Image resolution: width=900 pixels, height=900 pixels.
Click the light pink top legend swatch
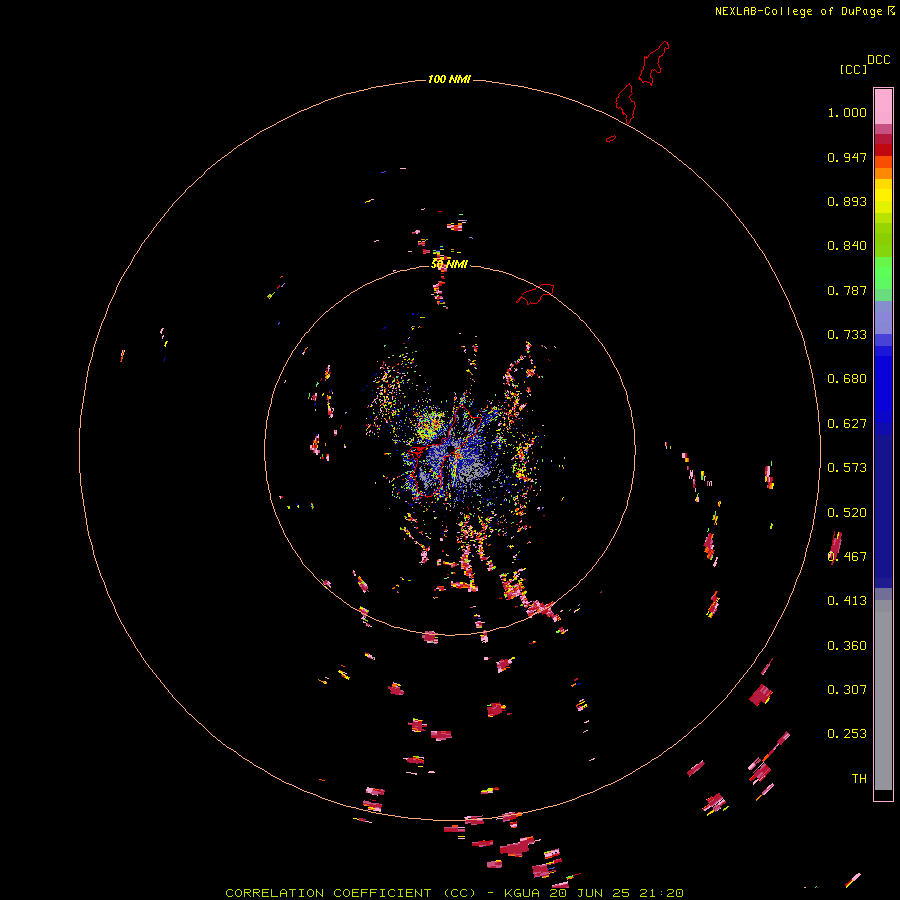pos(883,107)
